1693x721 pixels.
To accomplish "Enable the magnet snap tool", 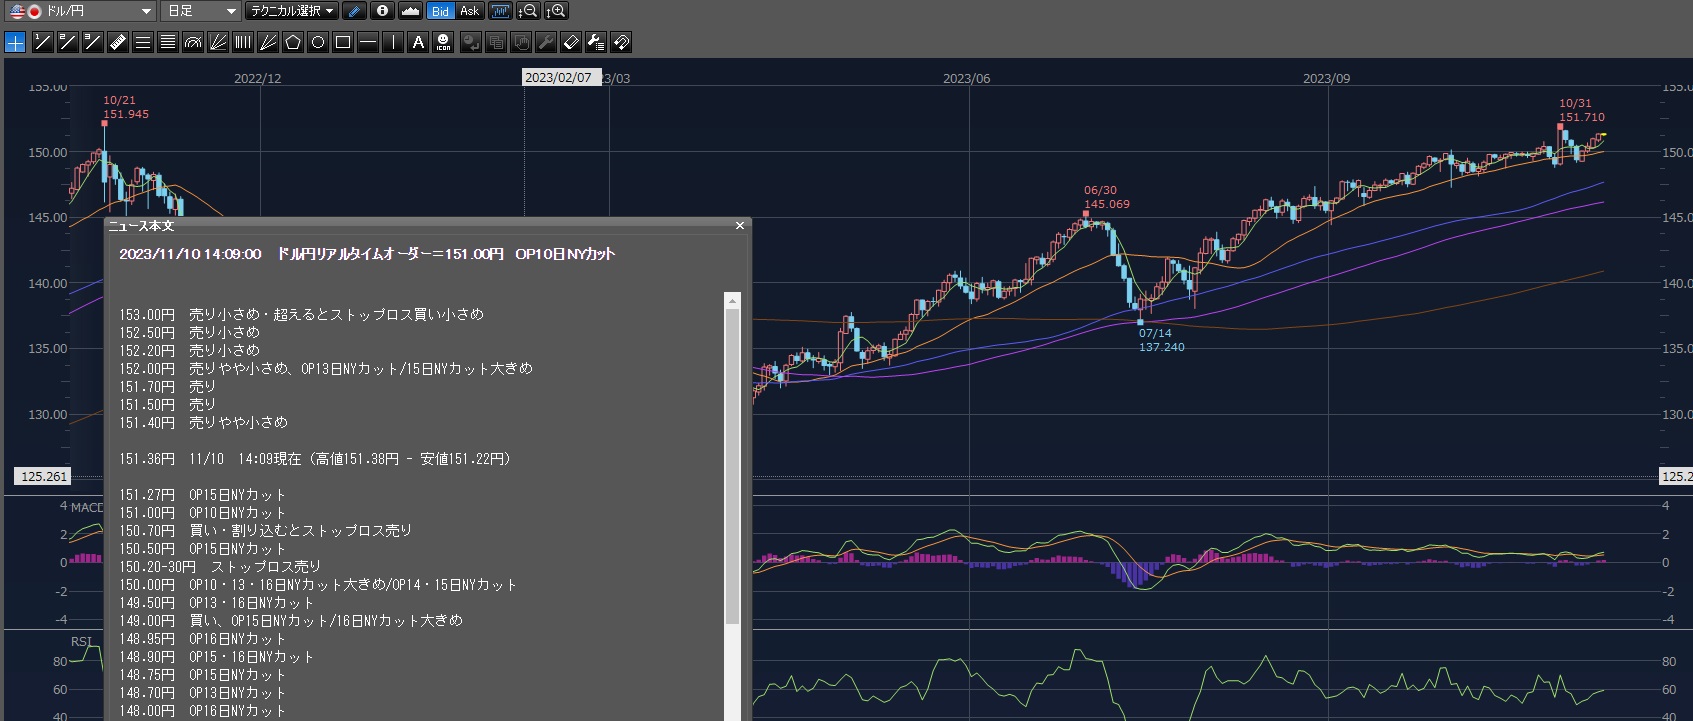I will (x=621, y=42).
